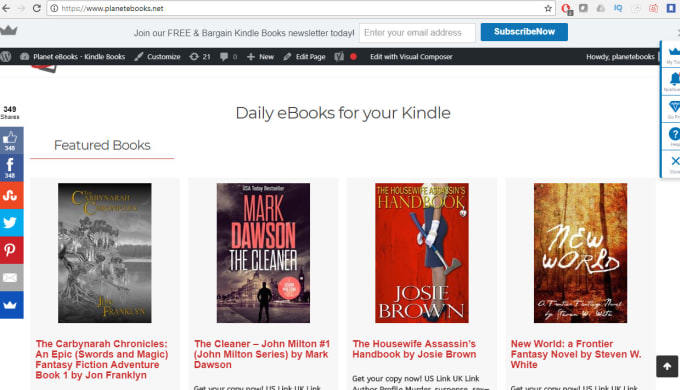Screen dimensions: 680x390
Task: Open the New World book cover
Action: tap(580, 253)
